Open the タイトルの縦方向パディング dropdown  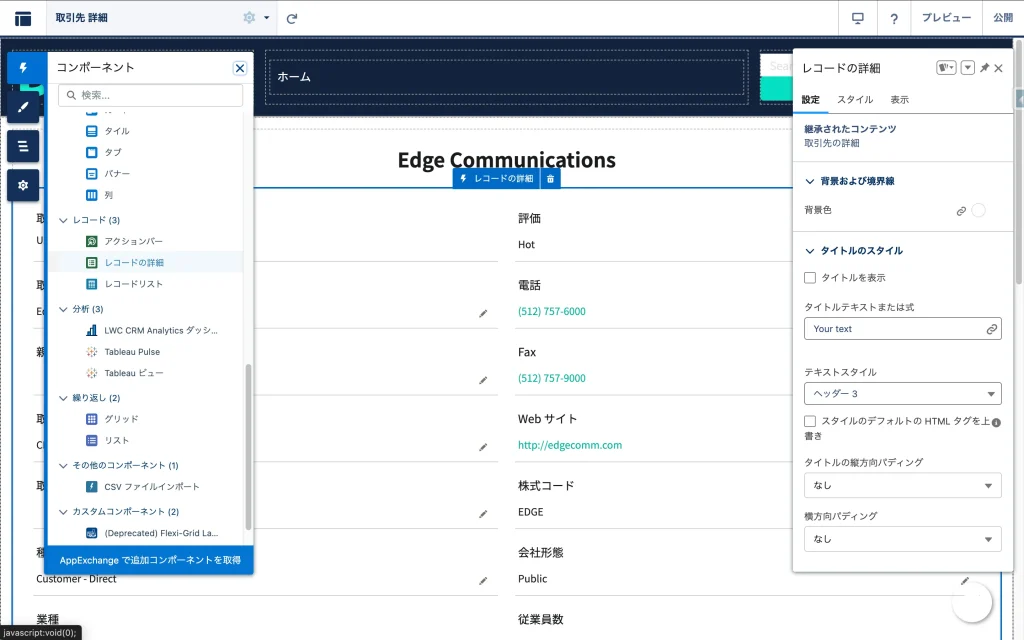[902, 485]
